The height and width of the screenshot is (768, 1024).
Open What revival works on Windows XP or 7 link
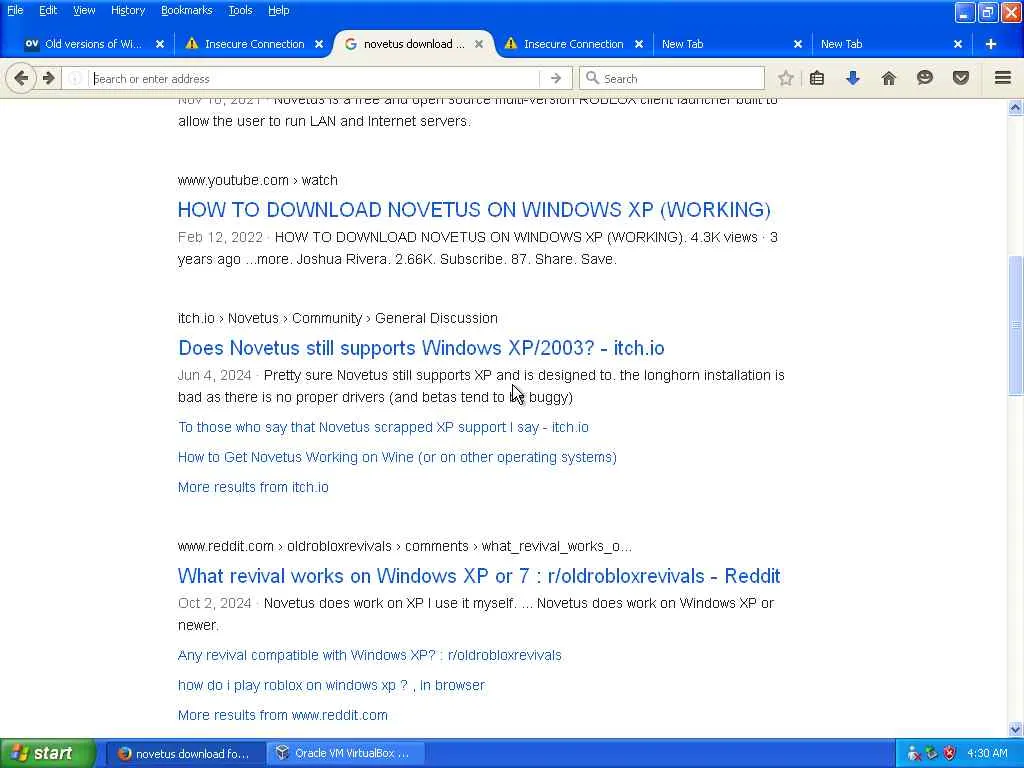[x=479, y=575]
